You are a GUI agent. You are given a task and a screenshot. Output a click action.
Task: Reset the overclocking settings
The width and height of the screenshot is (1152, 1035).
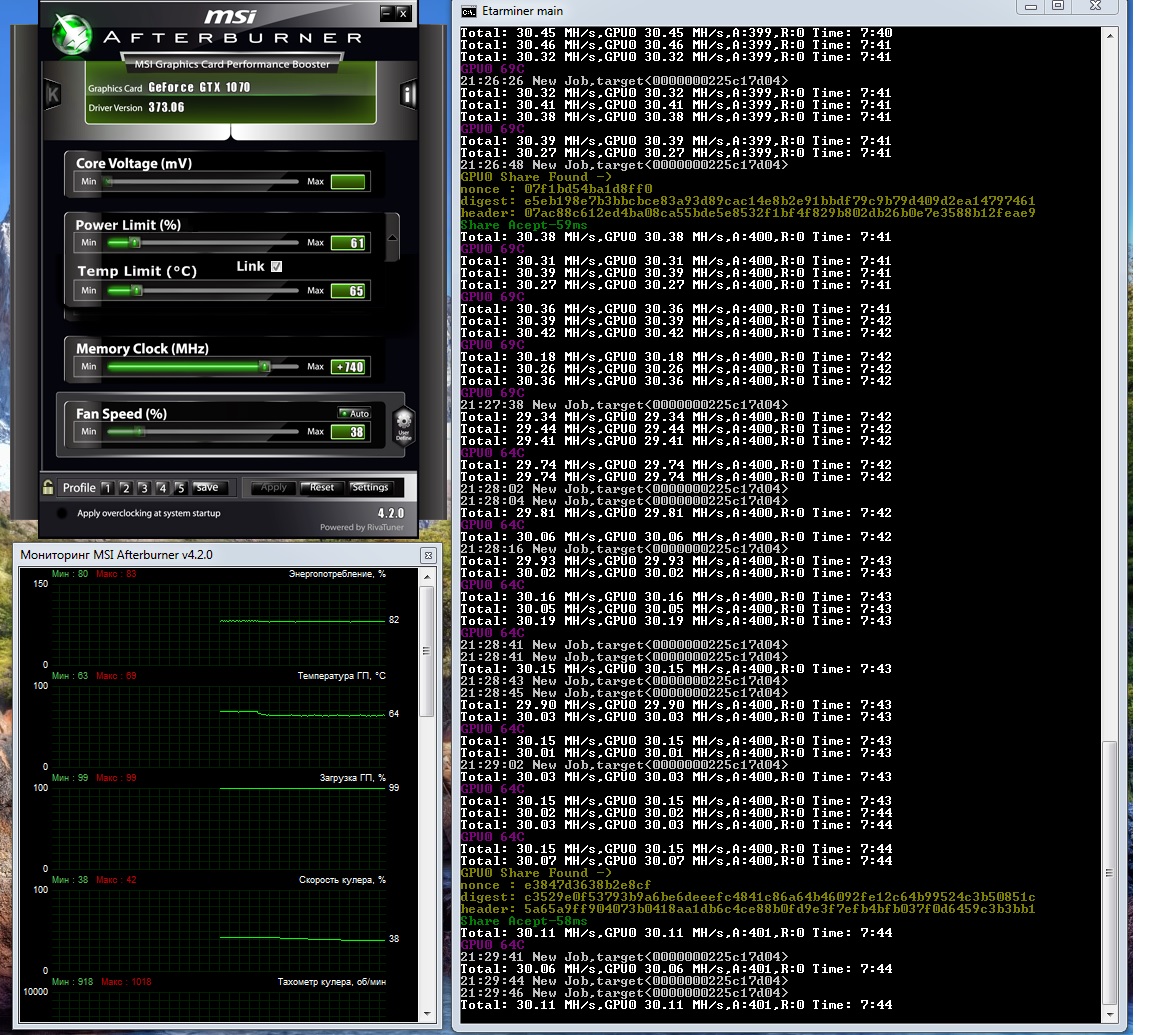[322, 488]
